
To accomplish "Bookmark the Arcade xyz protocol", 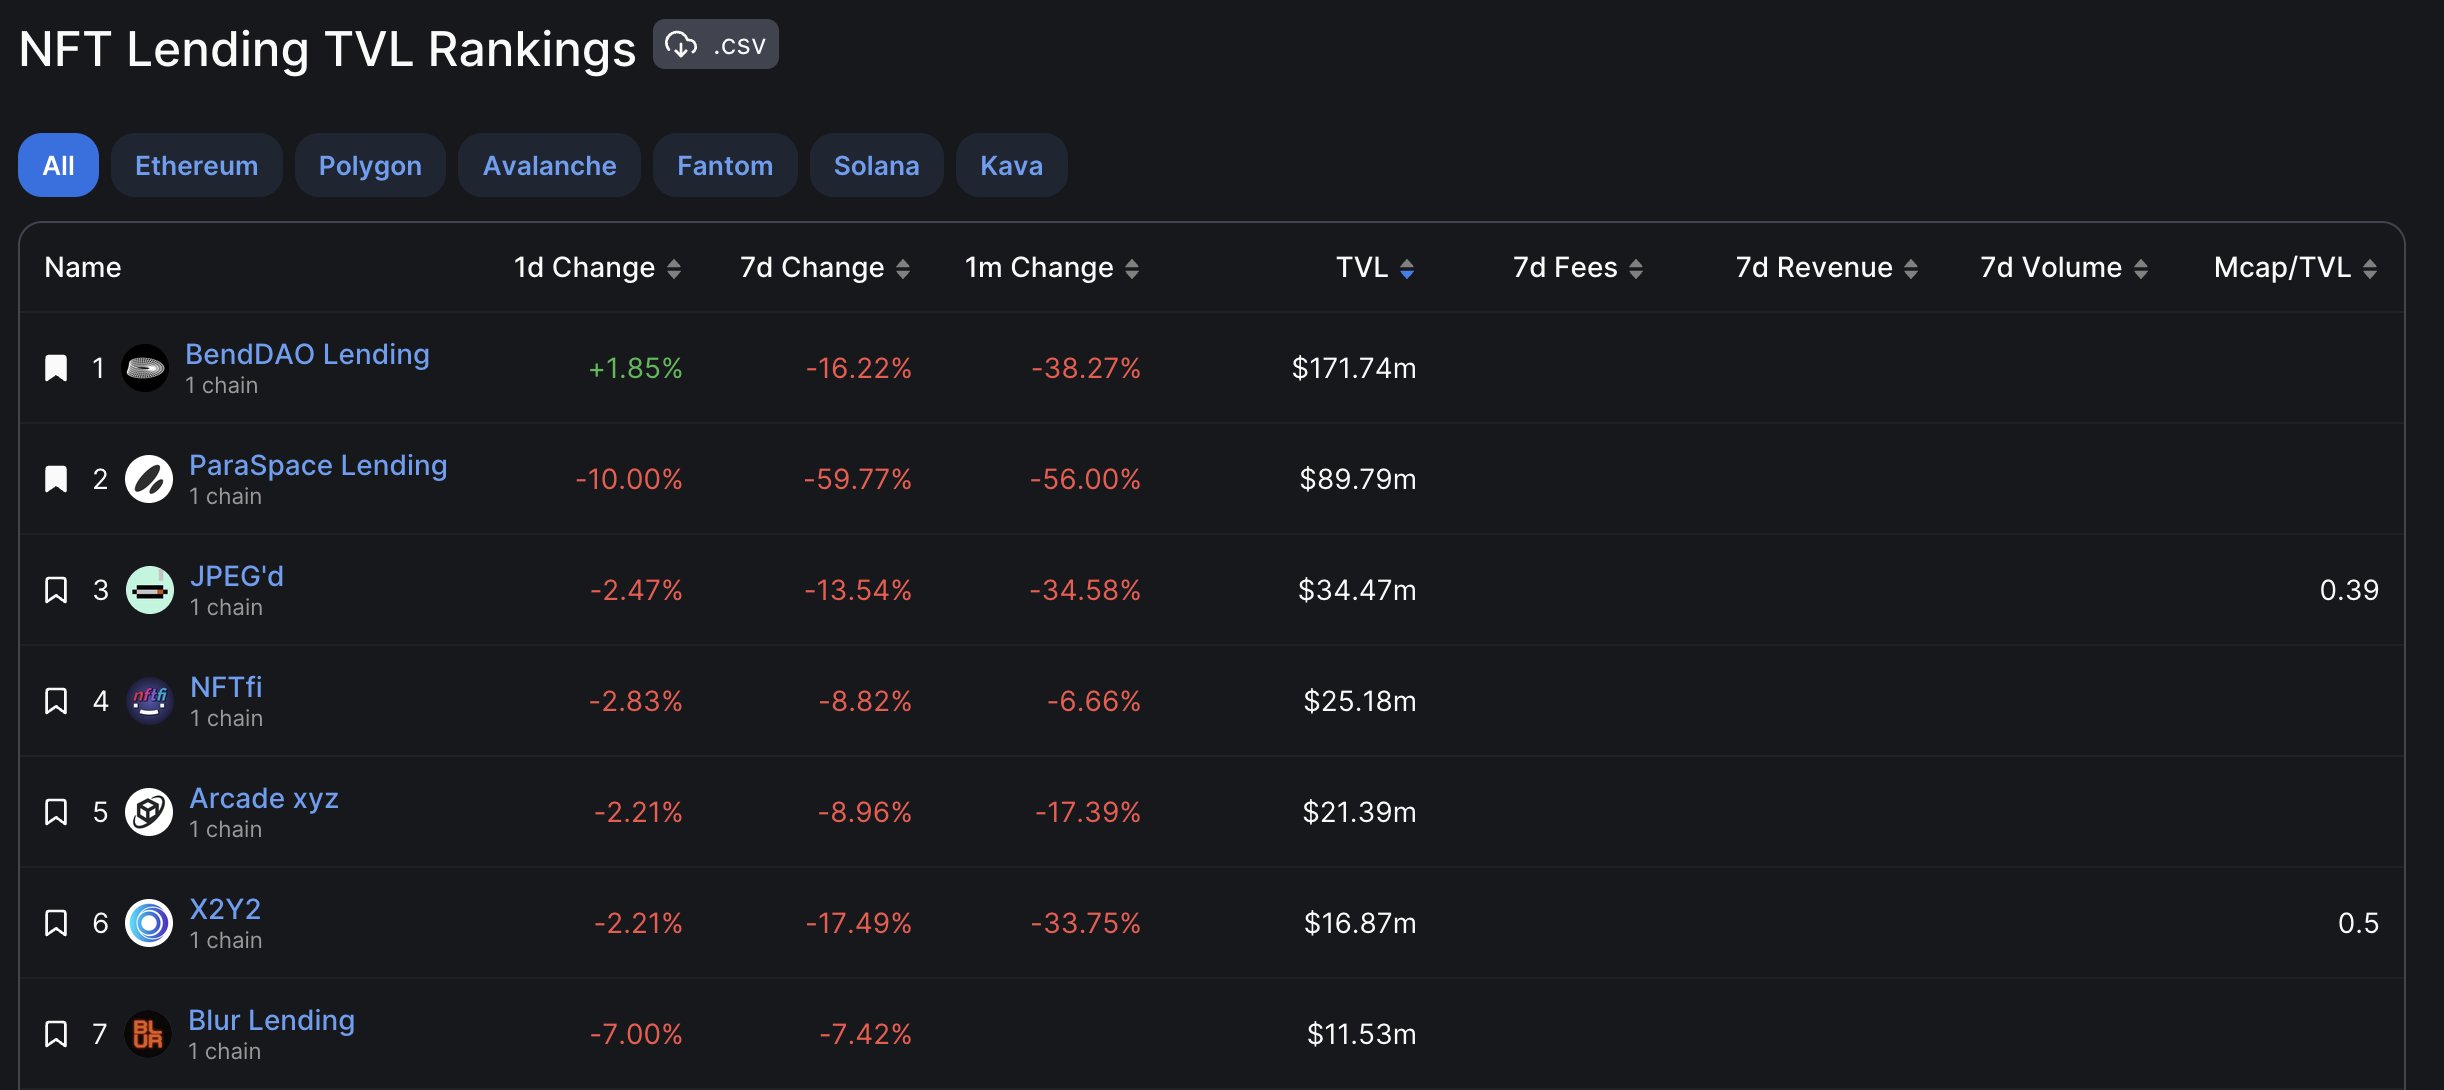I will 56,812.
